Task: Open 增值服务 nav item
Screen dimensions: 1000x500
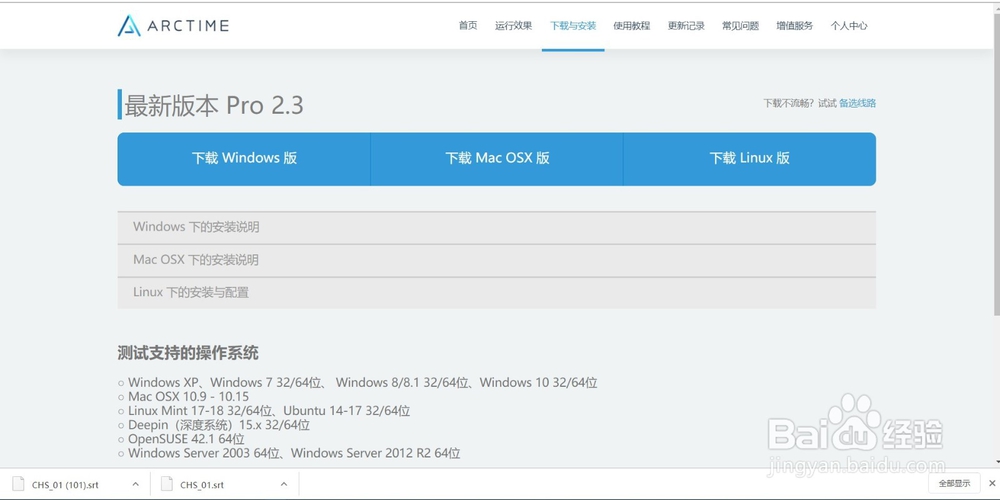Action: pos(795,26)
